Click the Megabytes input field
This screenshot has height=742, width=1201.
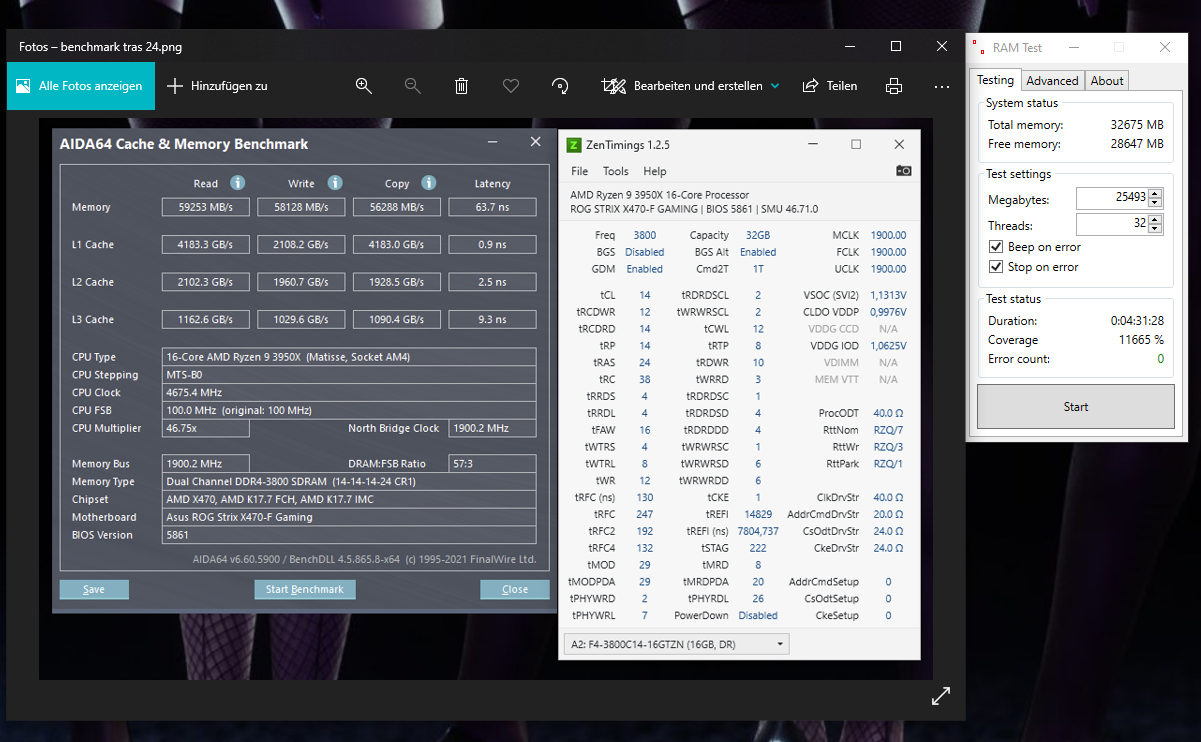tap(1112, 198)
